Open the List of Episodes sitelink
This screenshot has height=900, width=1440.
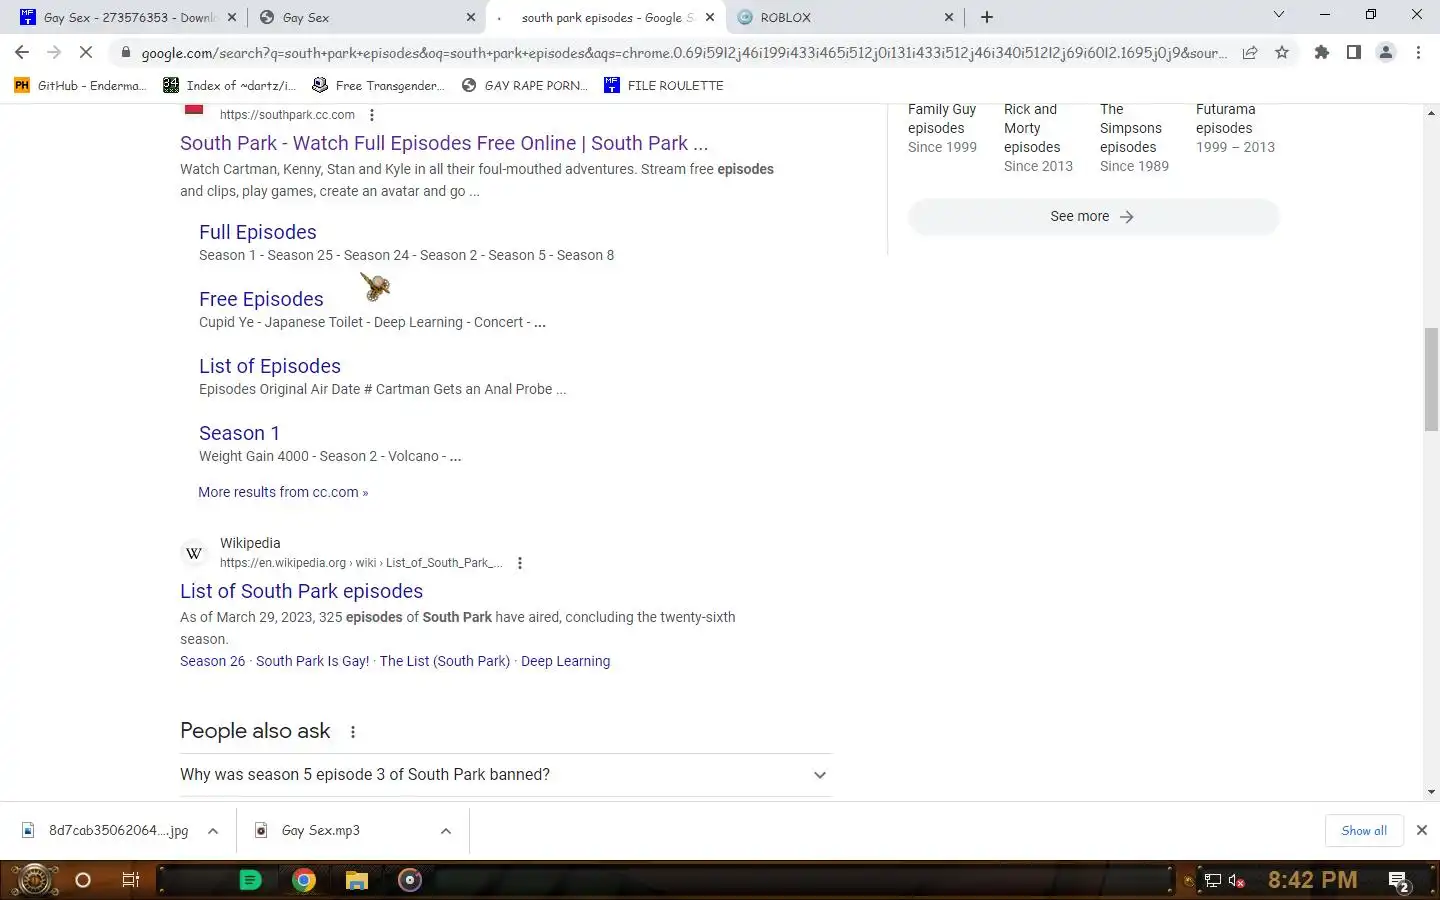(270, 366)
